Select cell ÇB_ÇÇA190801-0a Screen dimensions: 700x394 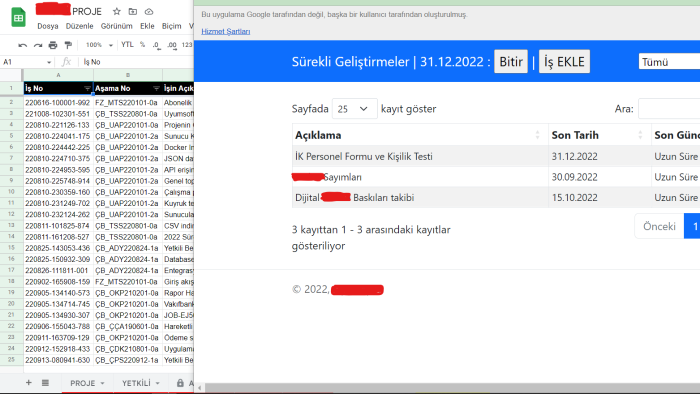tap(128, 327)
